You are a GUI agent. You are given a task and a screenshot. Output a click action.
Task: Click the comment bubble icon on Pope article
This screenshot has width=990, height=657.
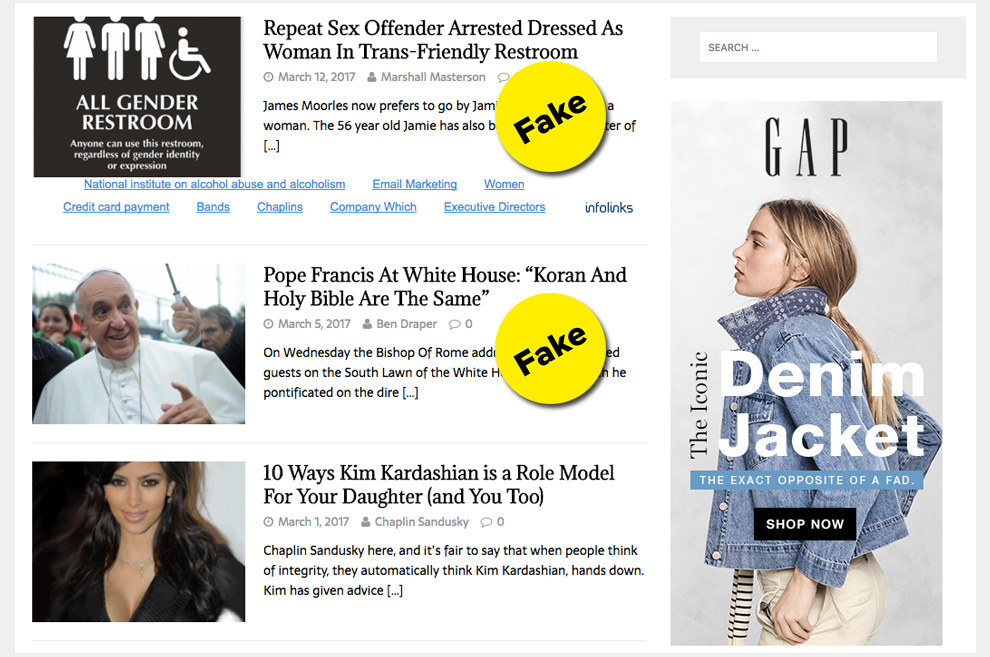pos(454,324)
